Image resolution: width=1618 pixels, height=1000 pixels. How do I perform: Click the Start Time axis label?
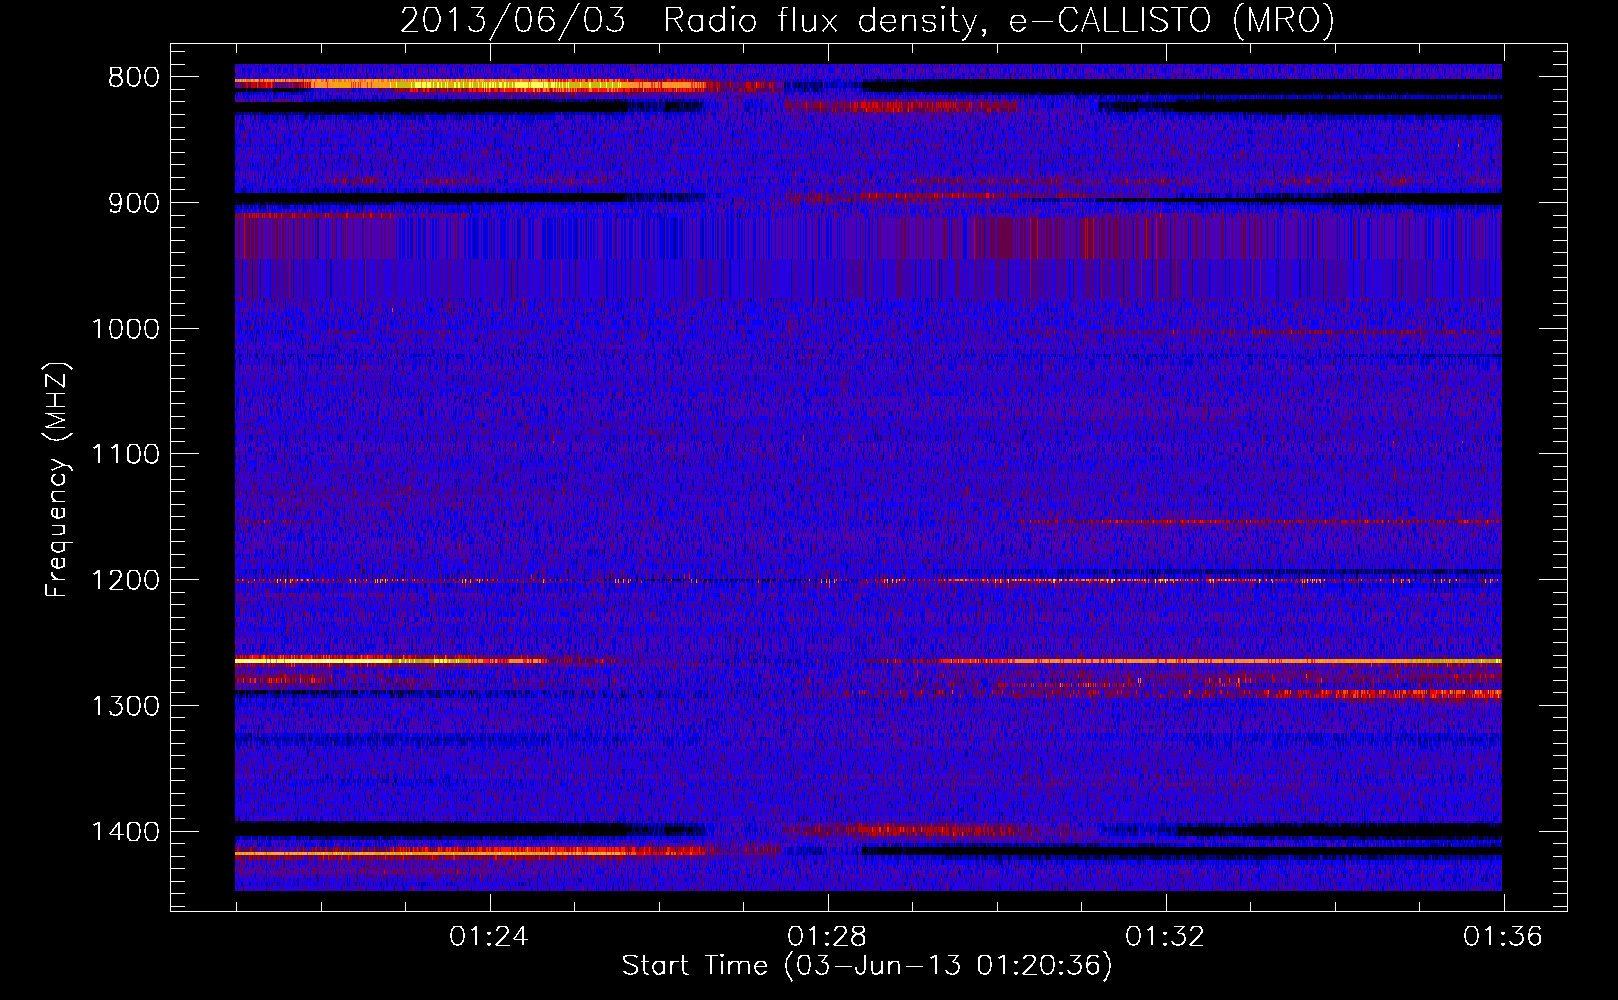pos(867,966)
